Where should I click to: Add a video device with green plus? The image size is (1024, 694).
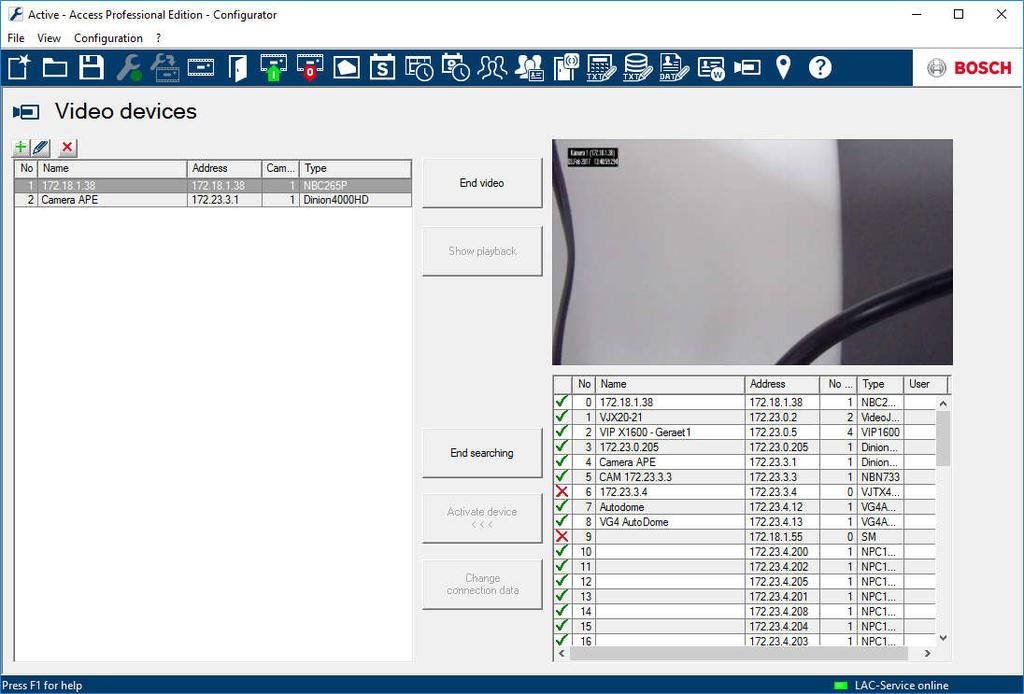(x=21, y=148)
